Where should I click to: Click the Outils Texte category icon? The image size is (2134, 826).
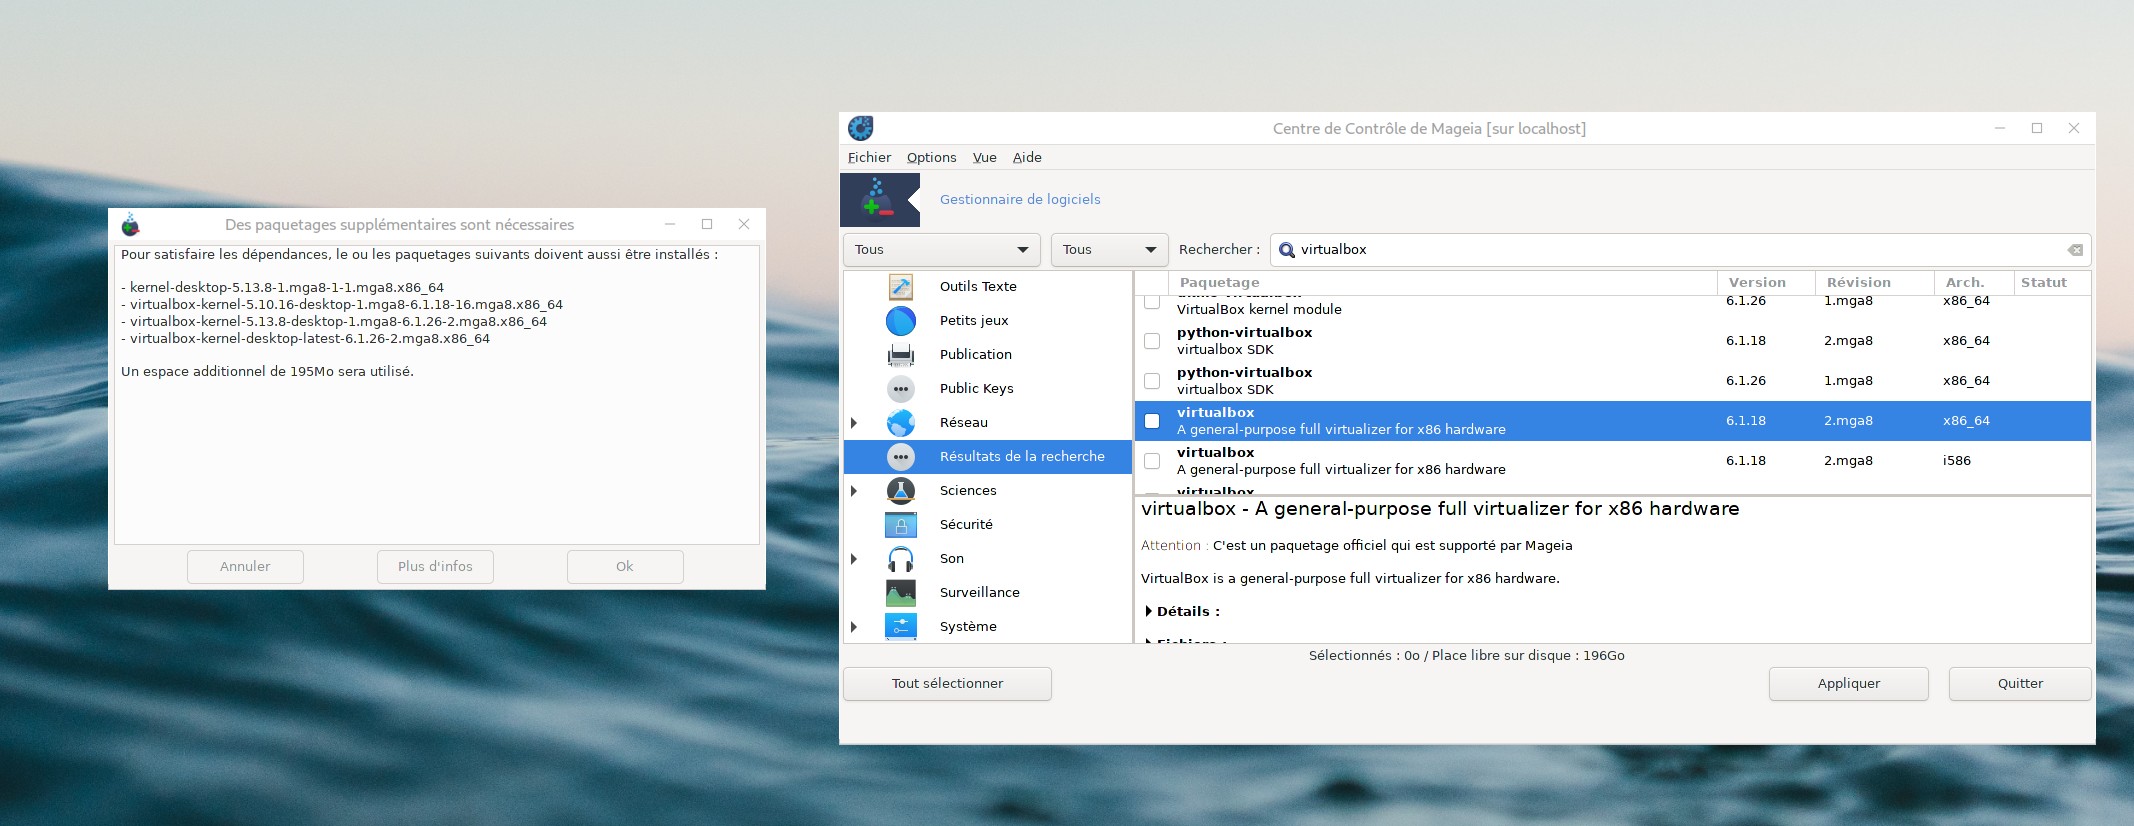click(901, 287)
